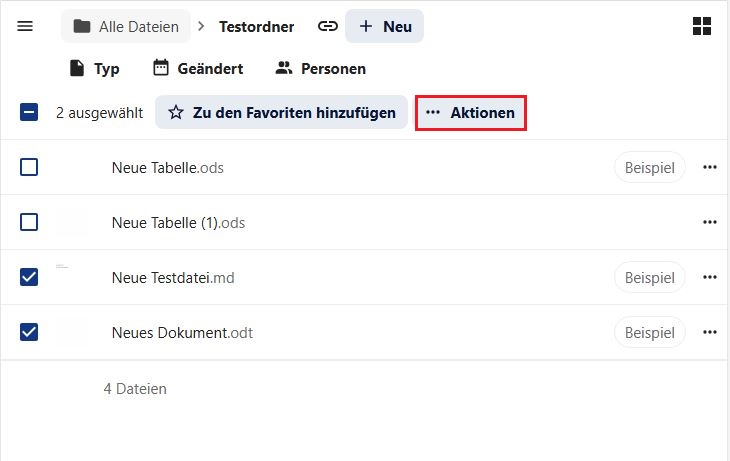The image size is (730, 461).
Task: Add selection to favorites
Action: tap(281, 113)
